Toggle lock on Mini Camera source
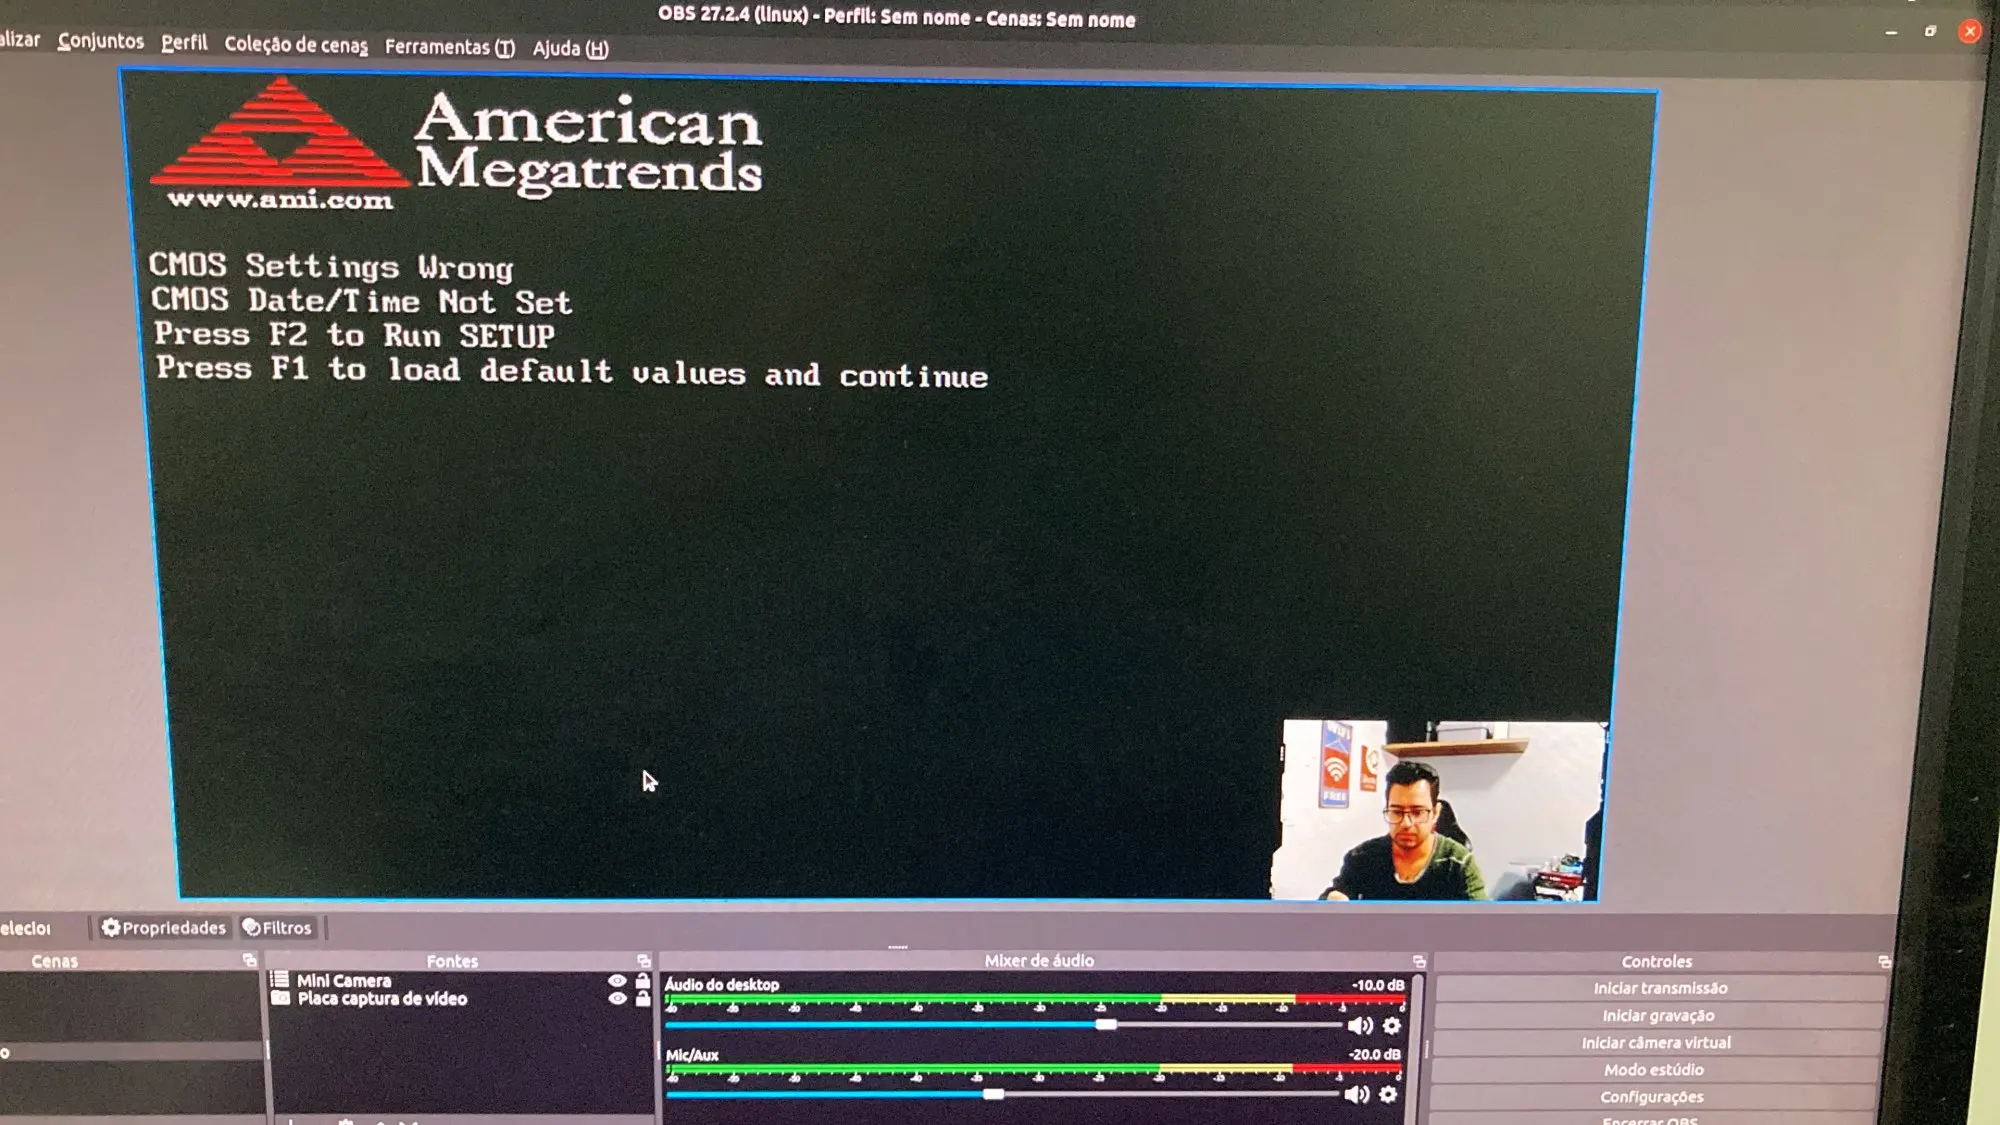The image size is (2000, 1125). click(643, 981)
